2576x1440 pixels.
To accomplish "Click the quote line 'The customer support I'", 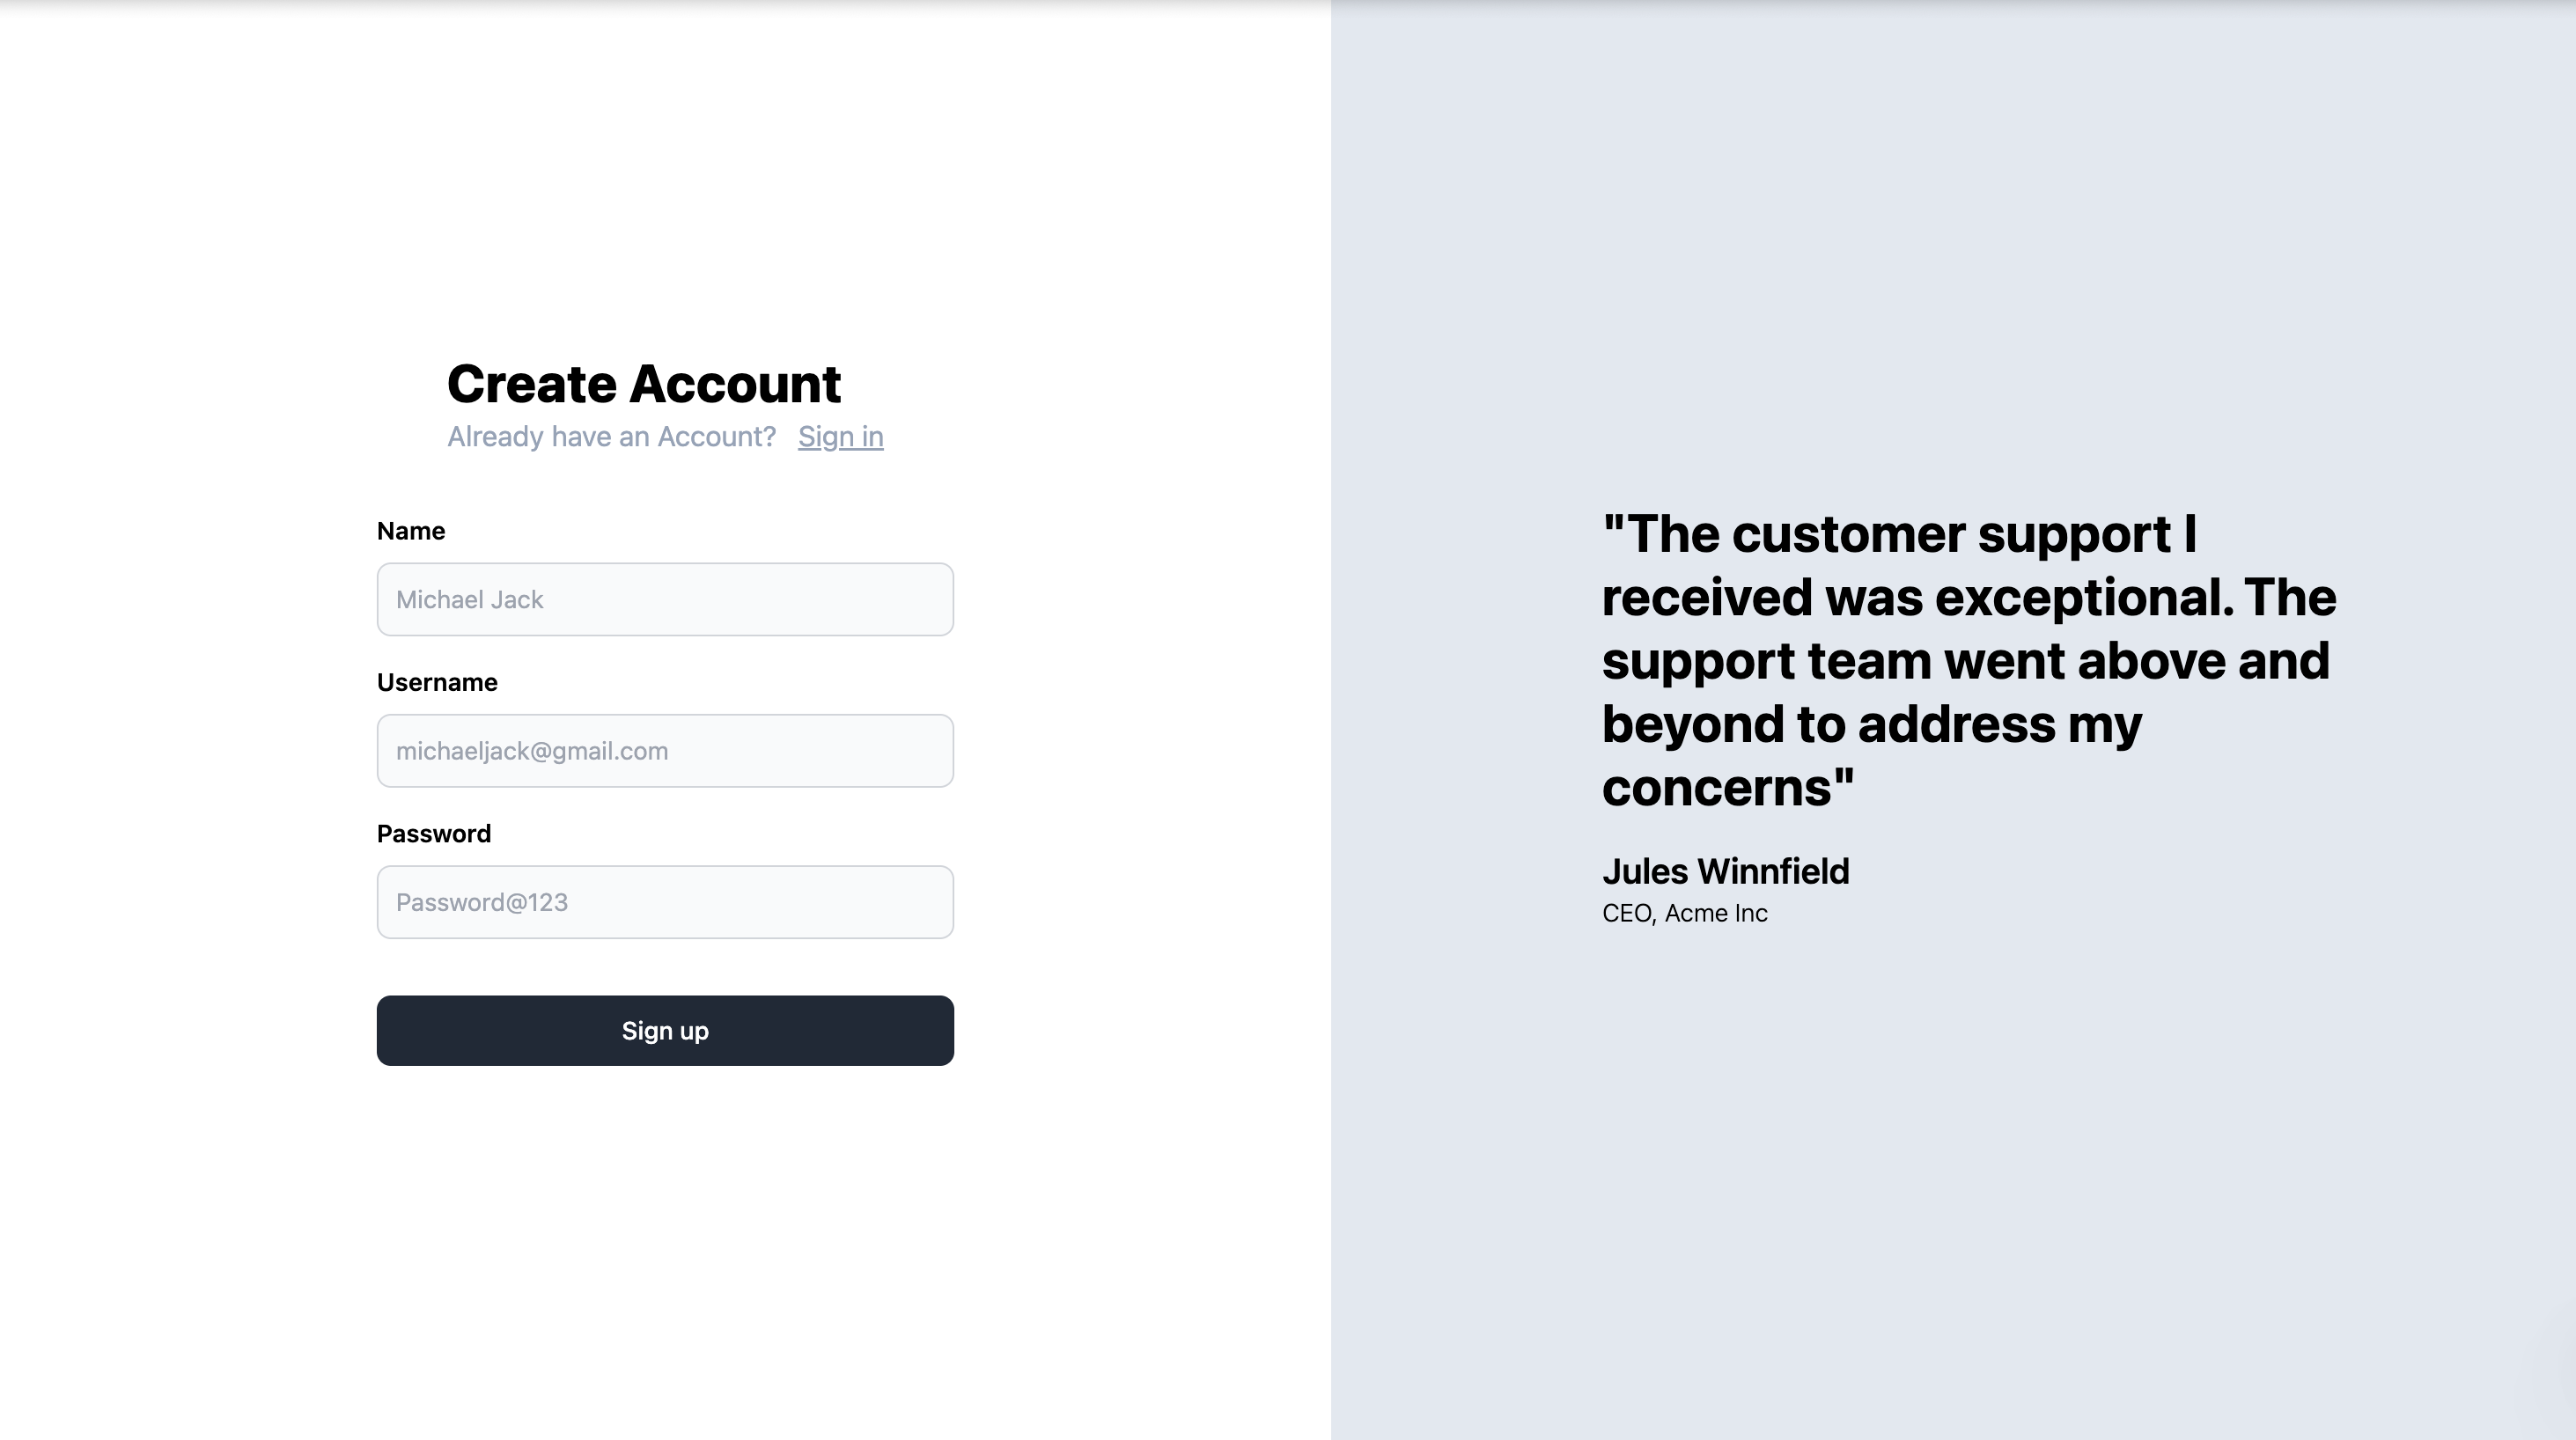I will (x=1900, y=534).
